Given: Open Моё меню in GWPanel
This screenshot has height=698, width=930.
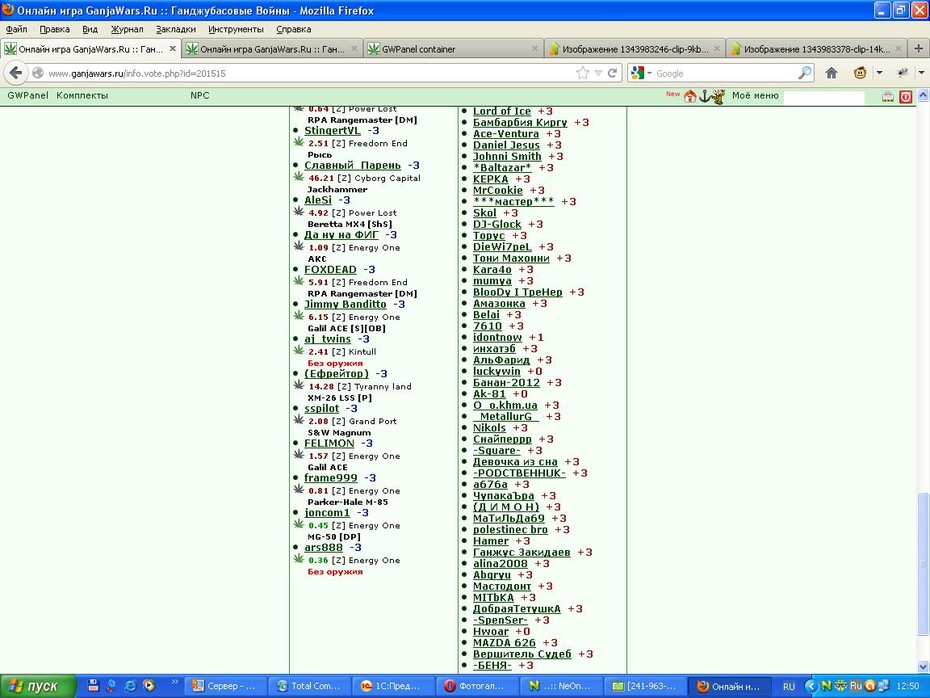Looking at the screenshot, I should (x=754, y=95).
